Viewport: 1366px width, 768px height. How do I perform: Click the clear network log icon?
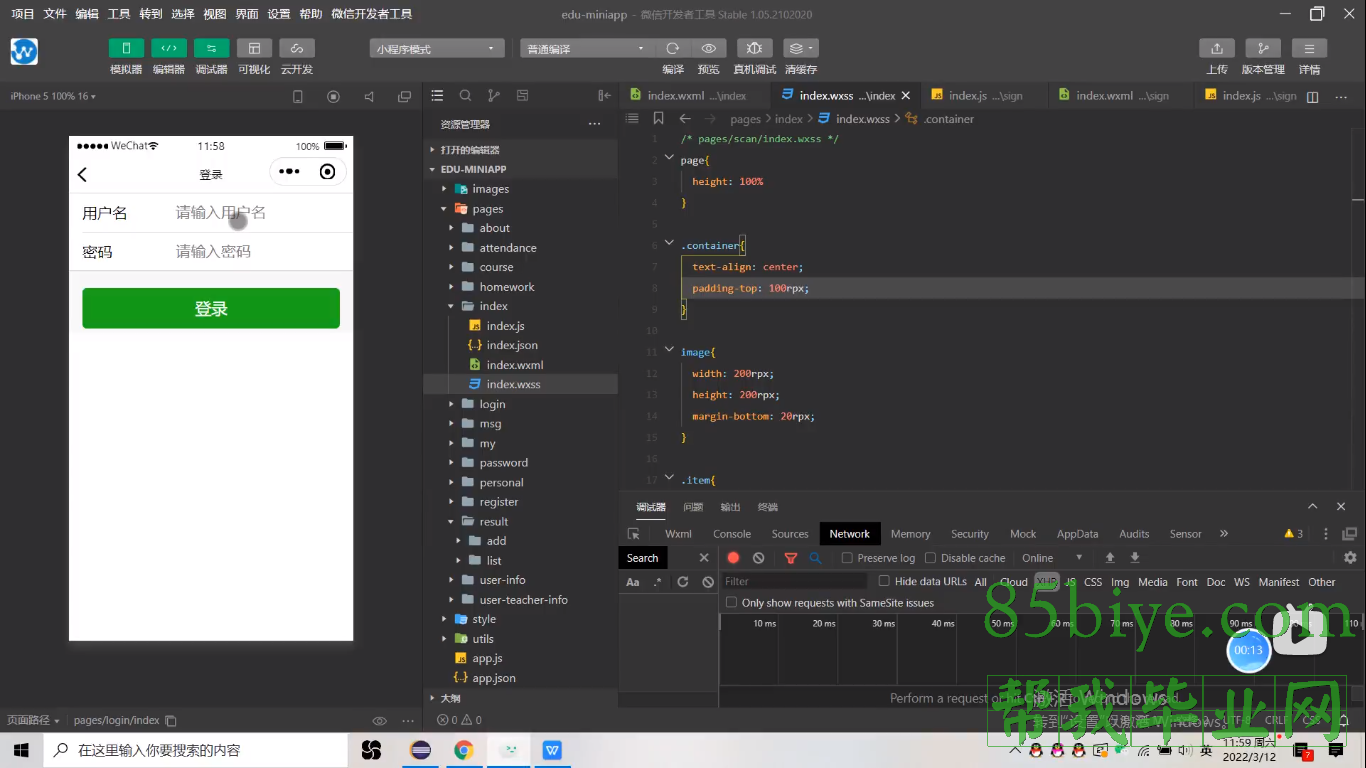click(x=759, y=558)
